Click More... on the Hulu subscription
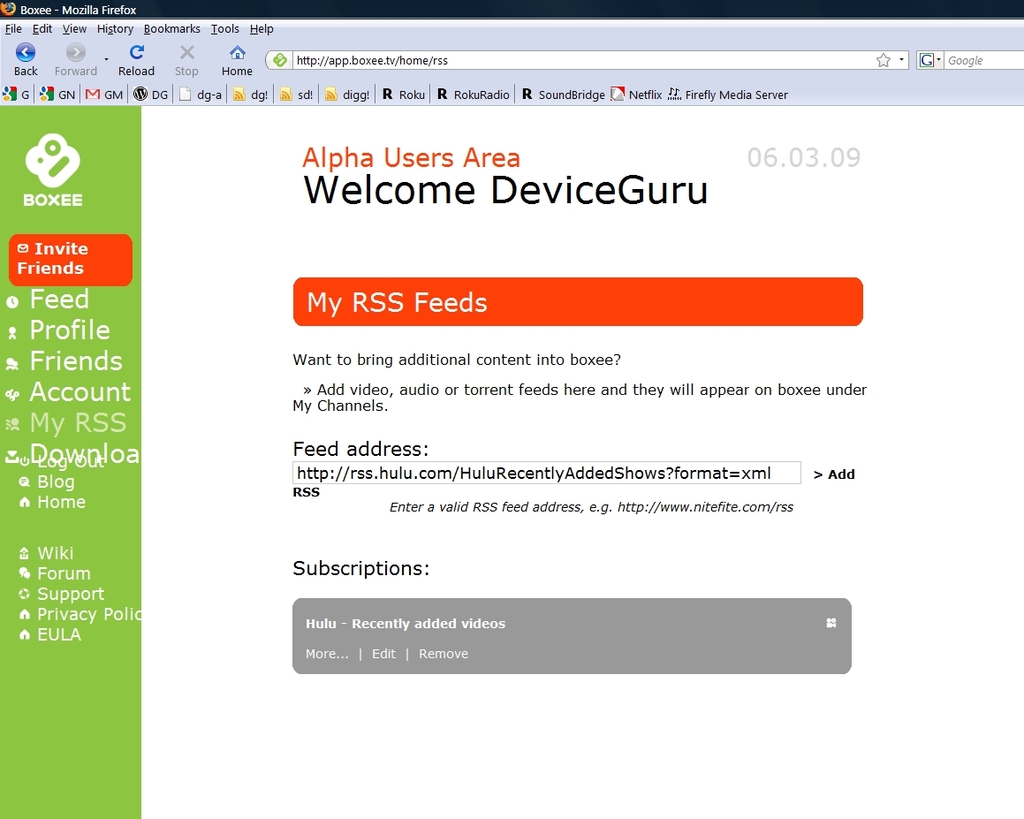Screen dimensions: 1024x819 (327, 654)
